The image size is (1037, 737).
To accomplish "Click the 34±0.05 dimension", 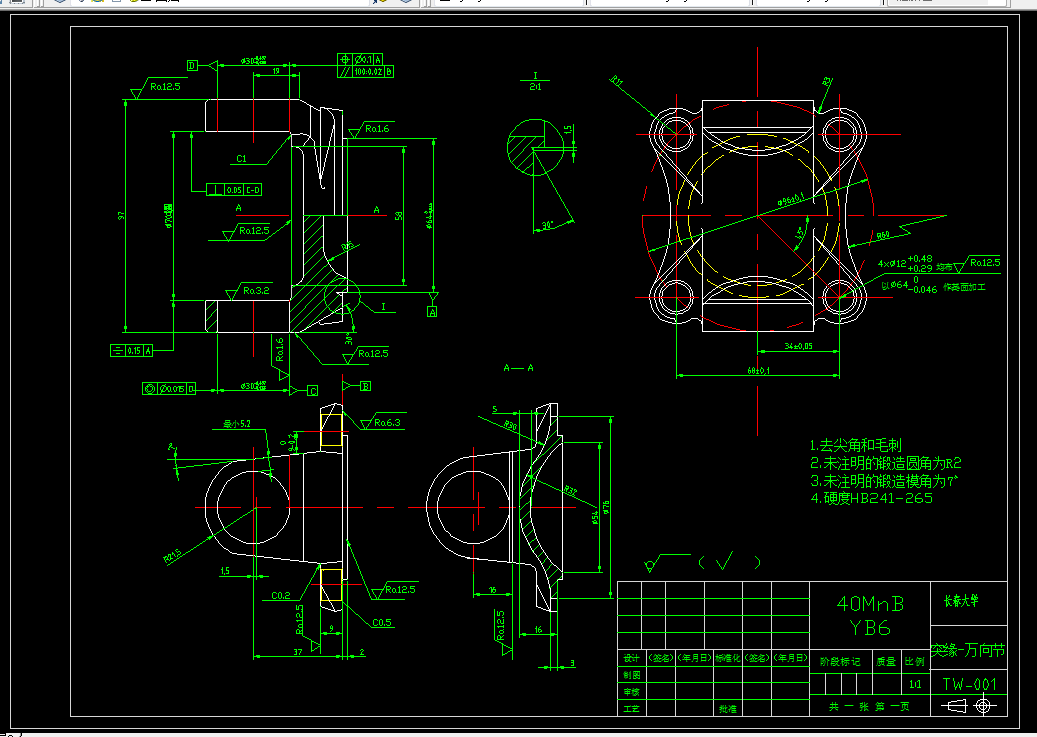I will click(798, 346).
